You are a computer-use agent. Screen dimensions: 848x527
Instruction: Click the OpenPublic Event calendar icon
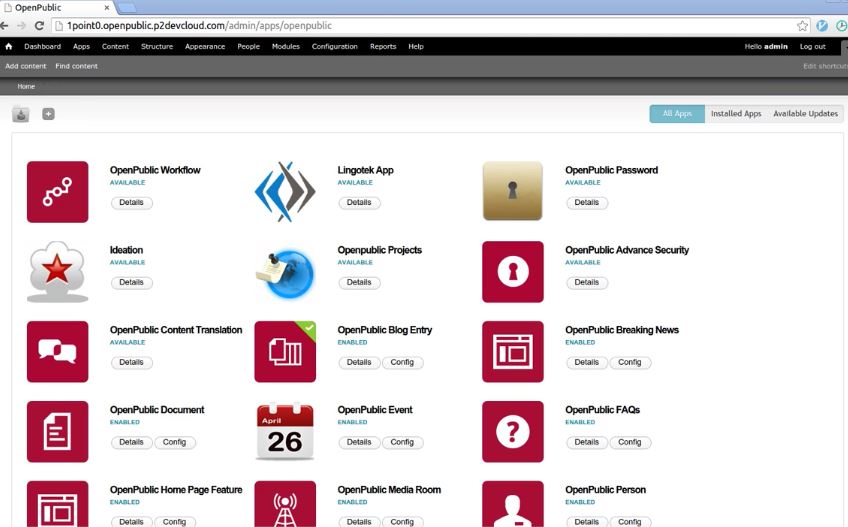point(285,432)
